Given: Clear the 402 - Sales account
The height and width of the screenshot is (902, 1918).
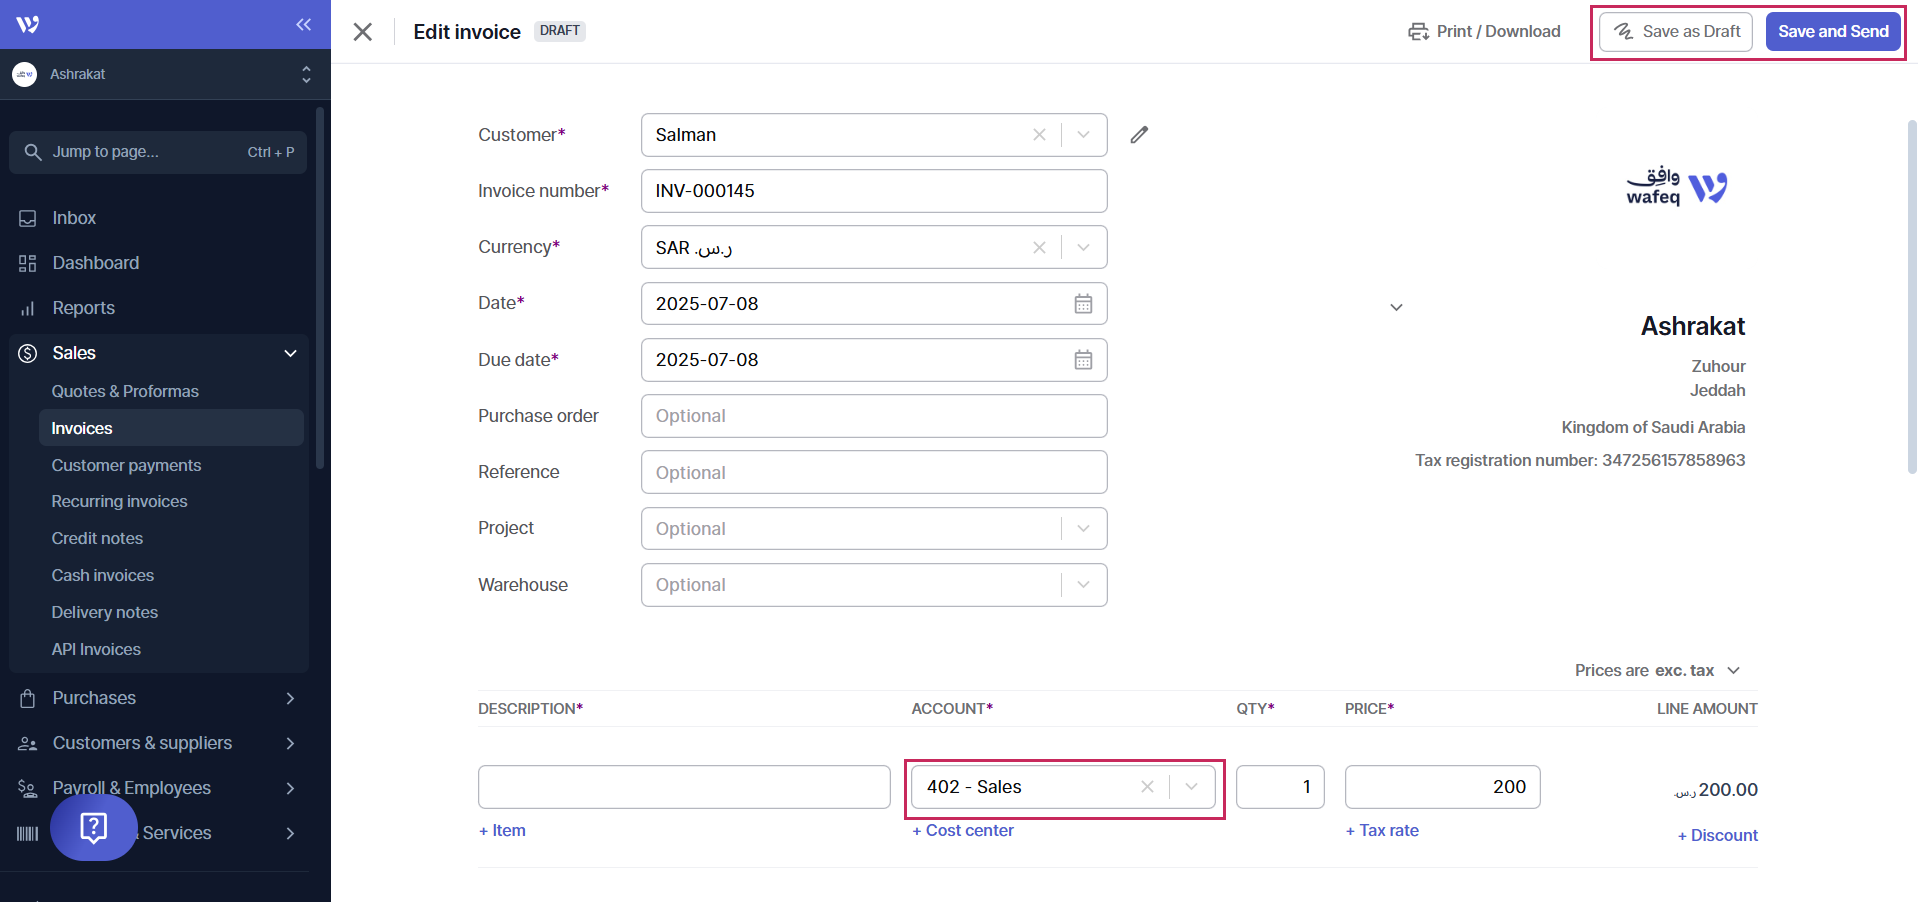Looking at the screenshot, I should tap(1147, 787).
